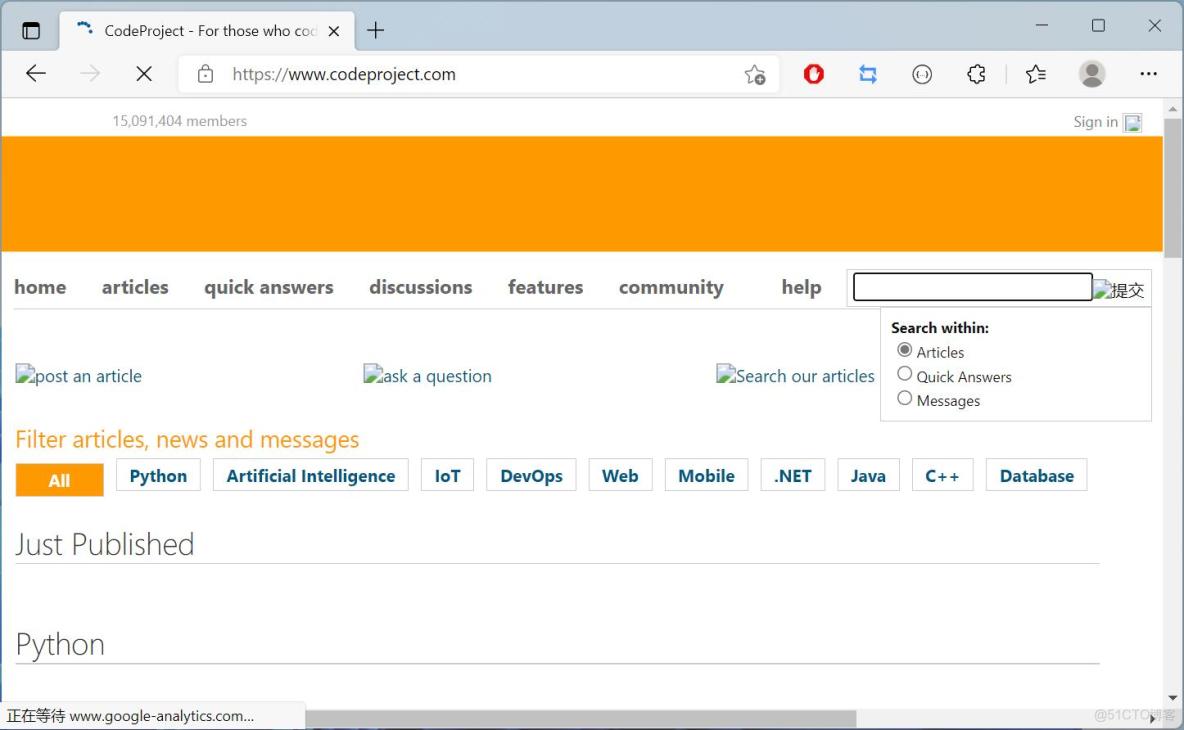This screenshot has height=730, width=1184.
Task: Click the google-analytics status bar text
Action: pos(130,716)
